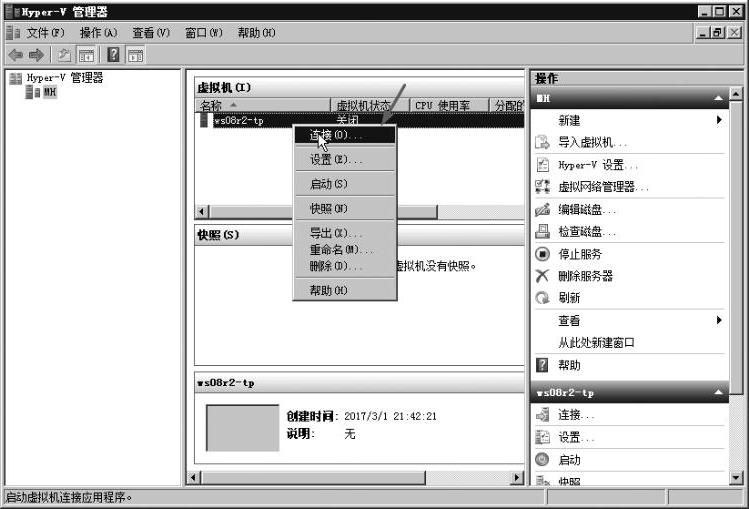Screen dimensions: 749x509
Task: Toggle the console tree toolbar icon
Action: (x=86, y=55)
